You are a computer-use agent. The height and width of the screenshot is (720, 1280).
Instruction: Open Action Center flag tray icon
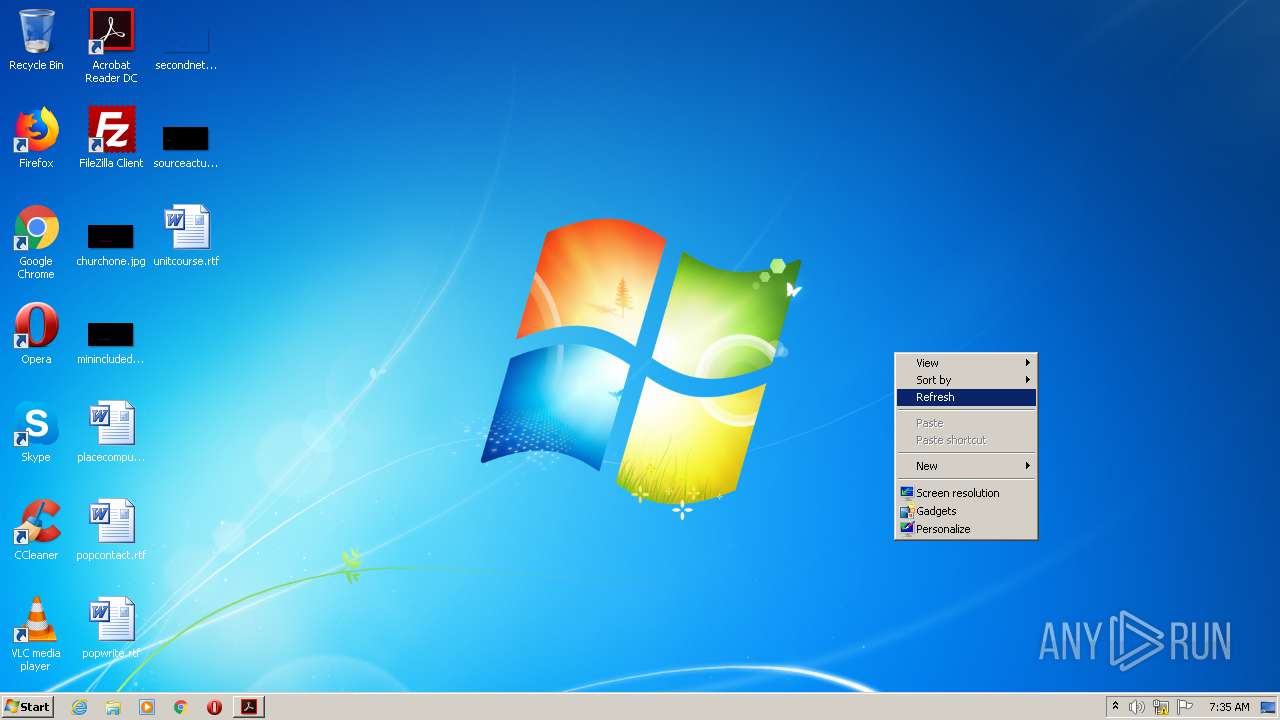(x=1185, y=707)
